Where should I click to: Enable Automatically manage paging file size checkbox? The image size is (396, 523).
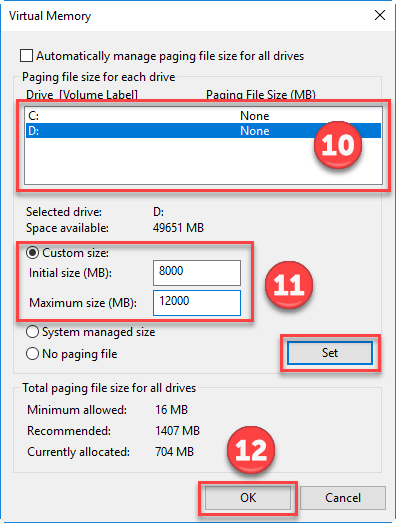(26, 56)
